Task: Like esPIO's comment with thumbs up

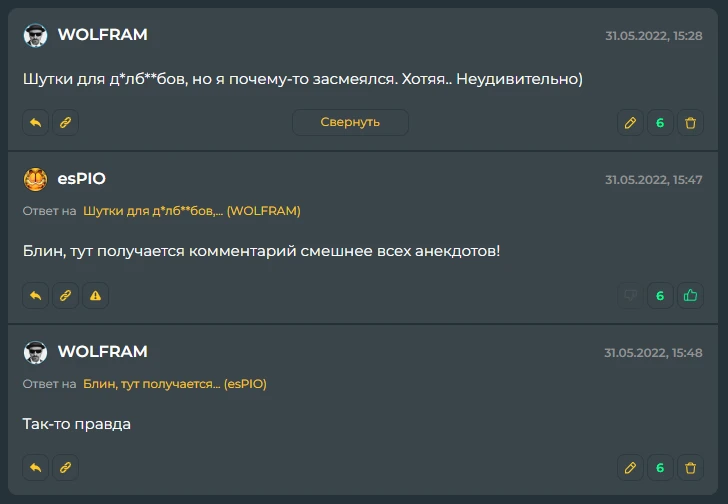Action: pos(690,295)
